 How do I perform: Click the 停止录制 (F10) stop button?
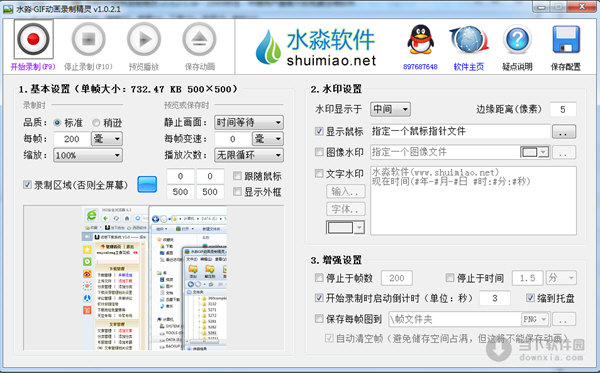pyautogui.click(x=88, y=39)
